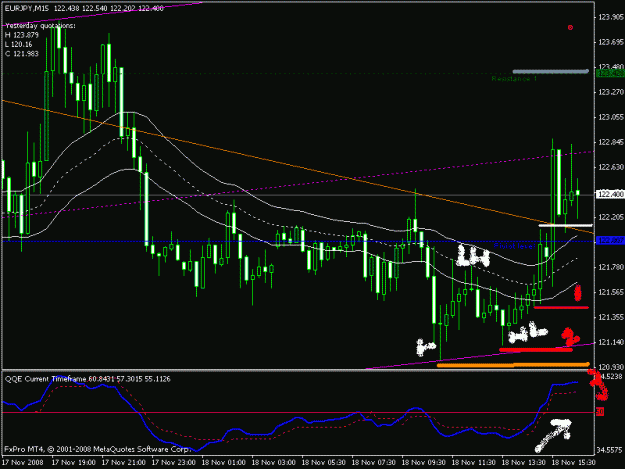This screenshot has width=625, height=469.
Task: Click the "17 Nov 2008" time axis label
Action: [22, 463]
